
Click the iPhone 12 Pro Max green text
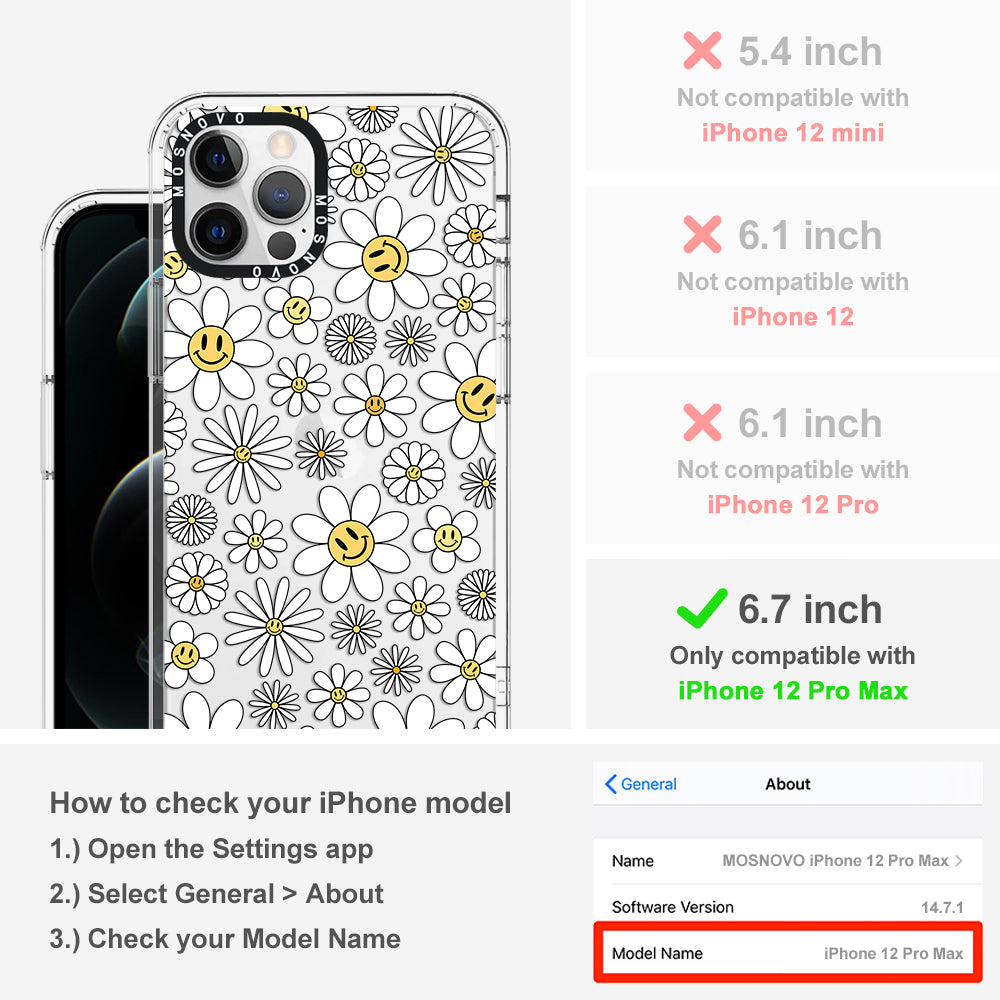(793, 691)
